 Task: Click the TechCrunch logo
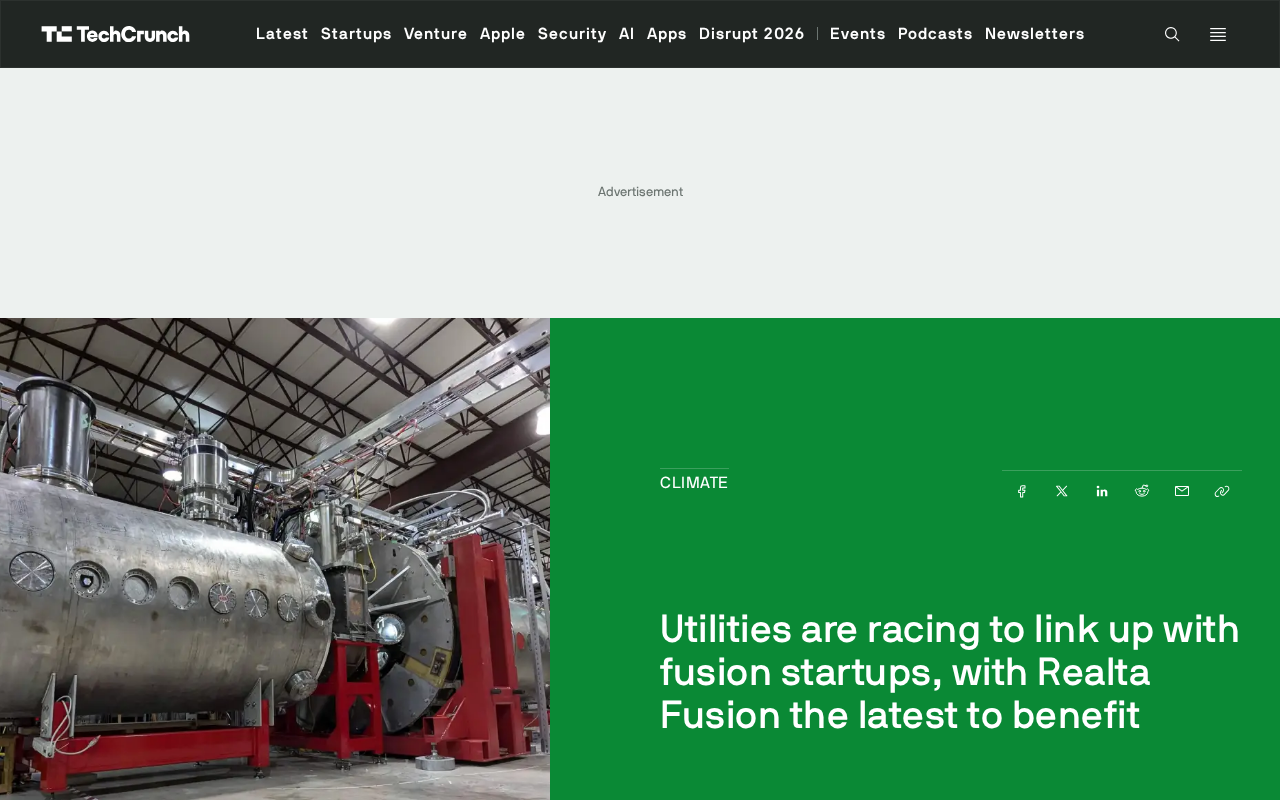(x=115, y=34)
